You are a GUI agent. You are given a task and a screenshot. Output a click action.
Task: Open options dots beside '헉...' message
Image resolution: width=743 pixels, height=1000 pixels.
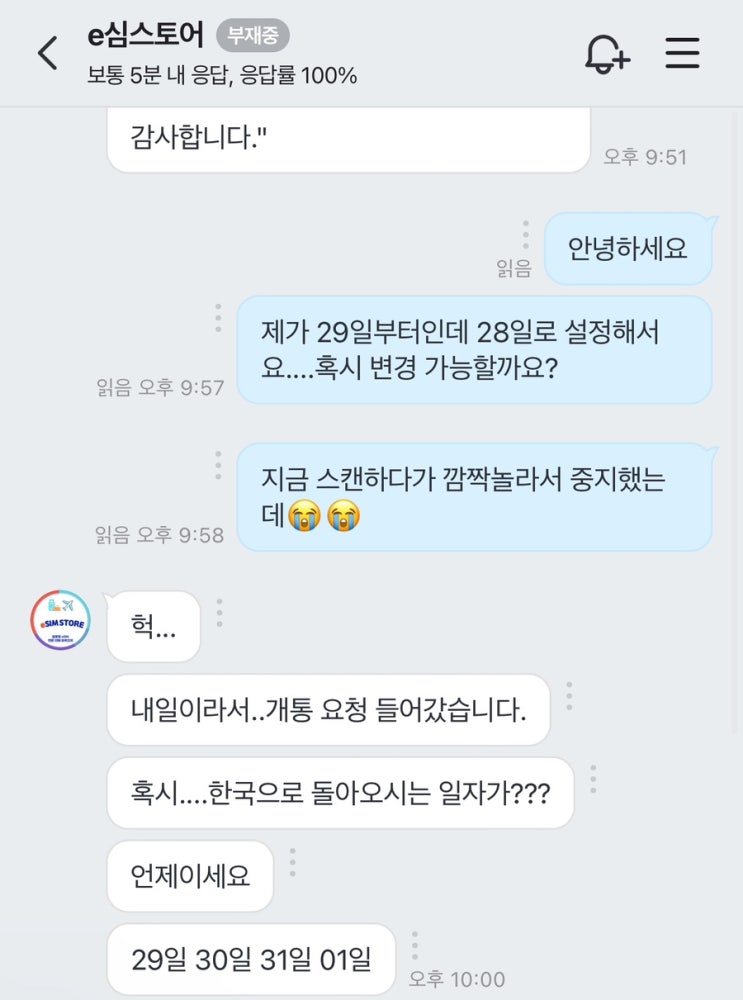(220, 612)
